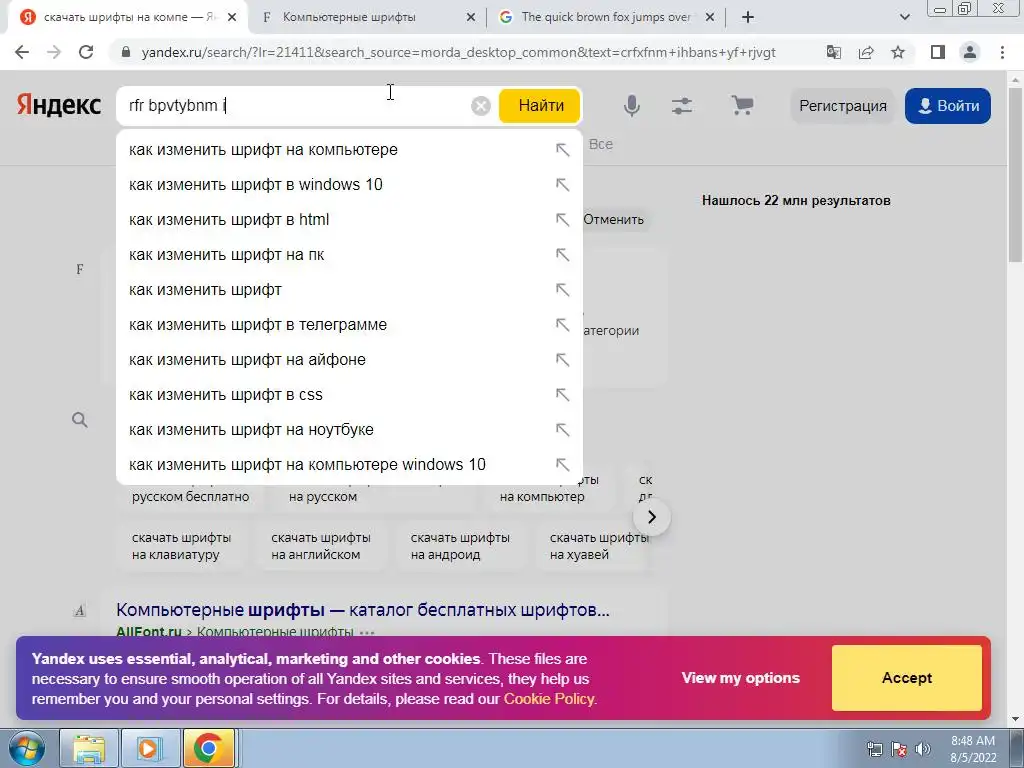The width and height of the screenshot is (1024, 768).
Task: Open the Windows Start button
Action: (x=27, y=748)
